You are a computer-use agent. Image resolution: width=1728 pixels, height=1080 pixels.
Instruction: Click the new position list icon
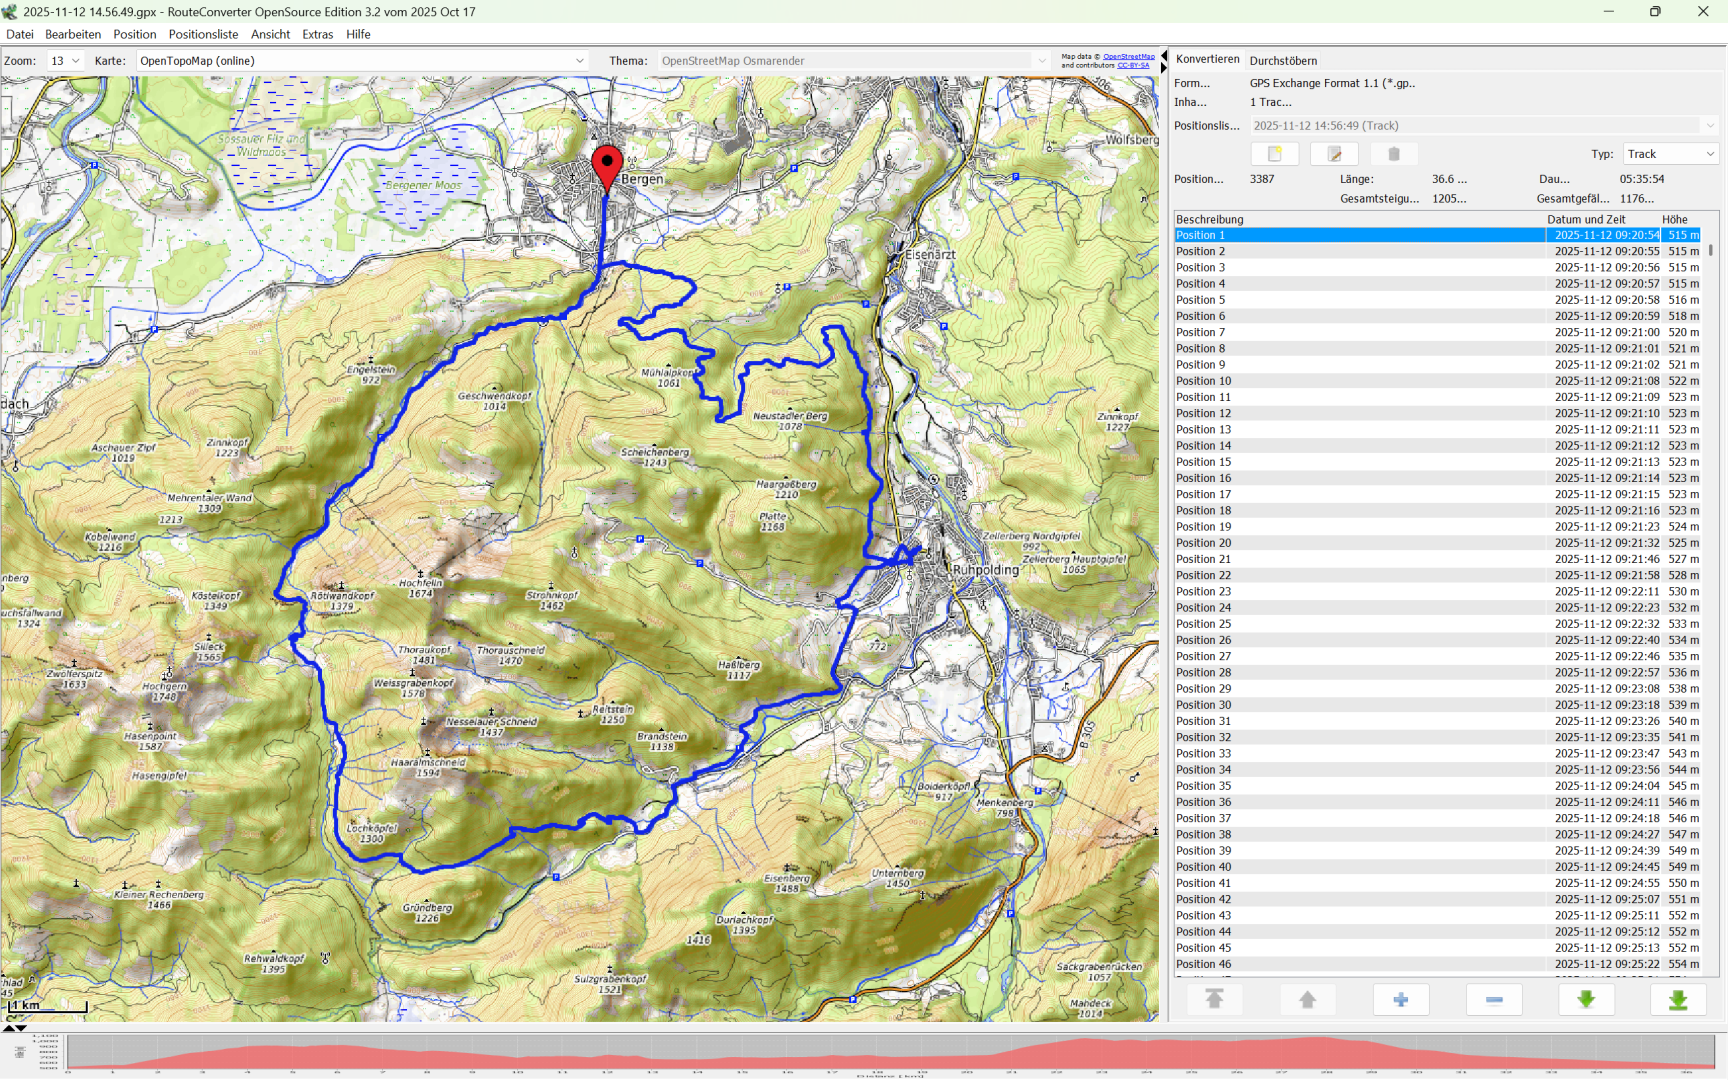click(x=1274, y=154)
